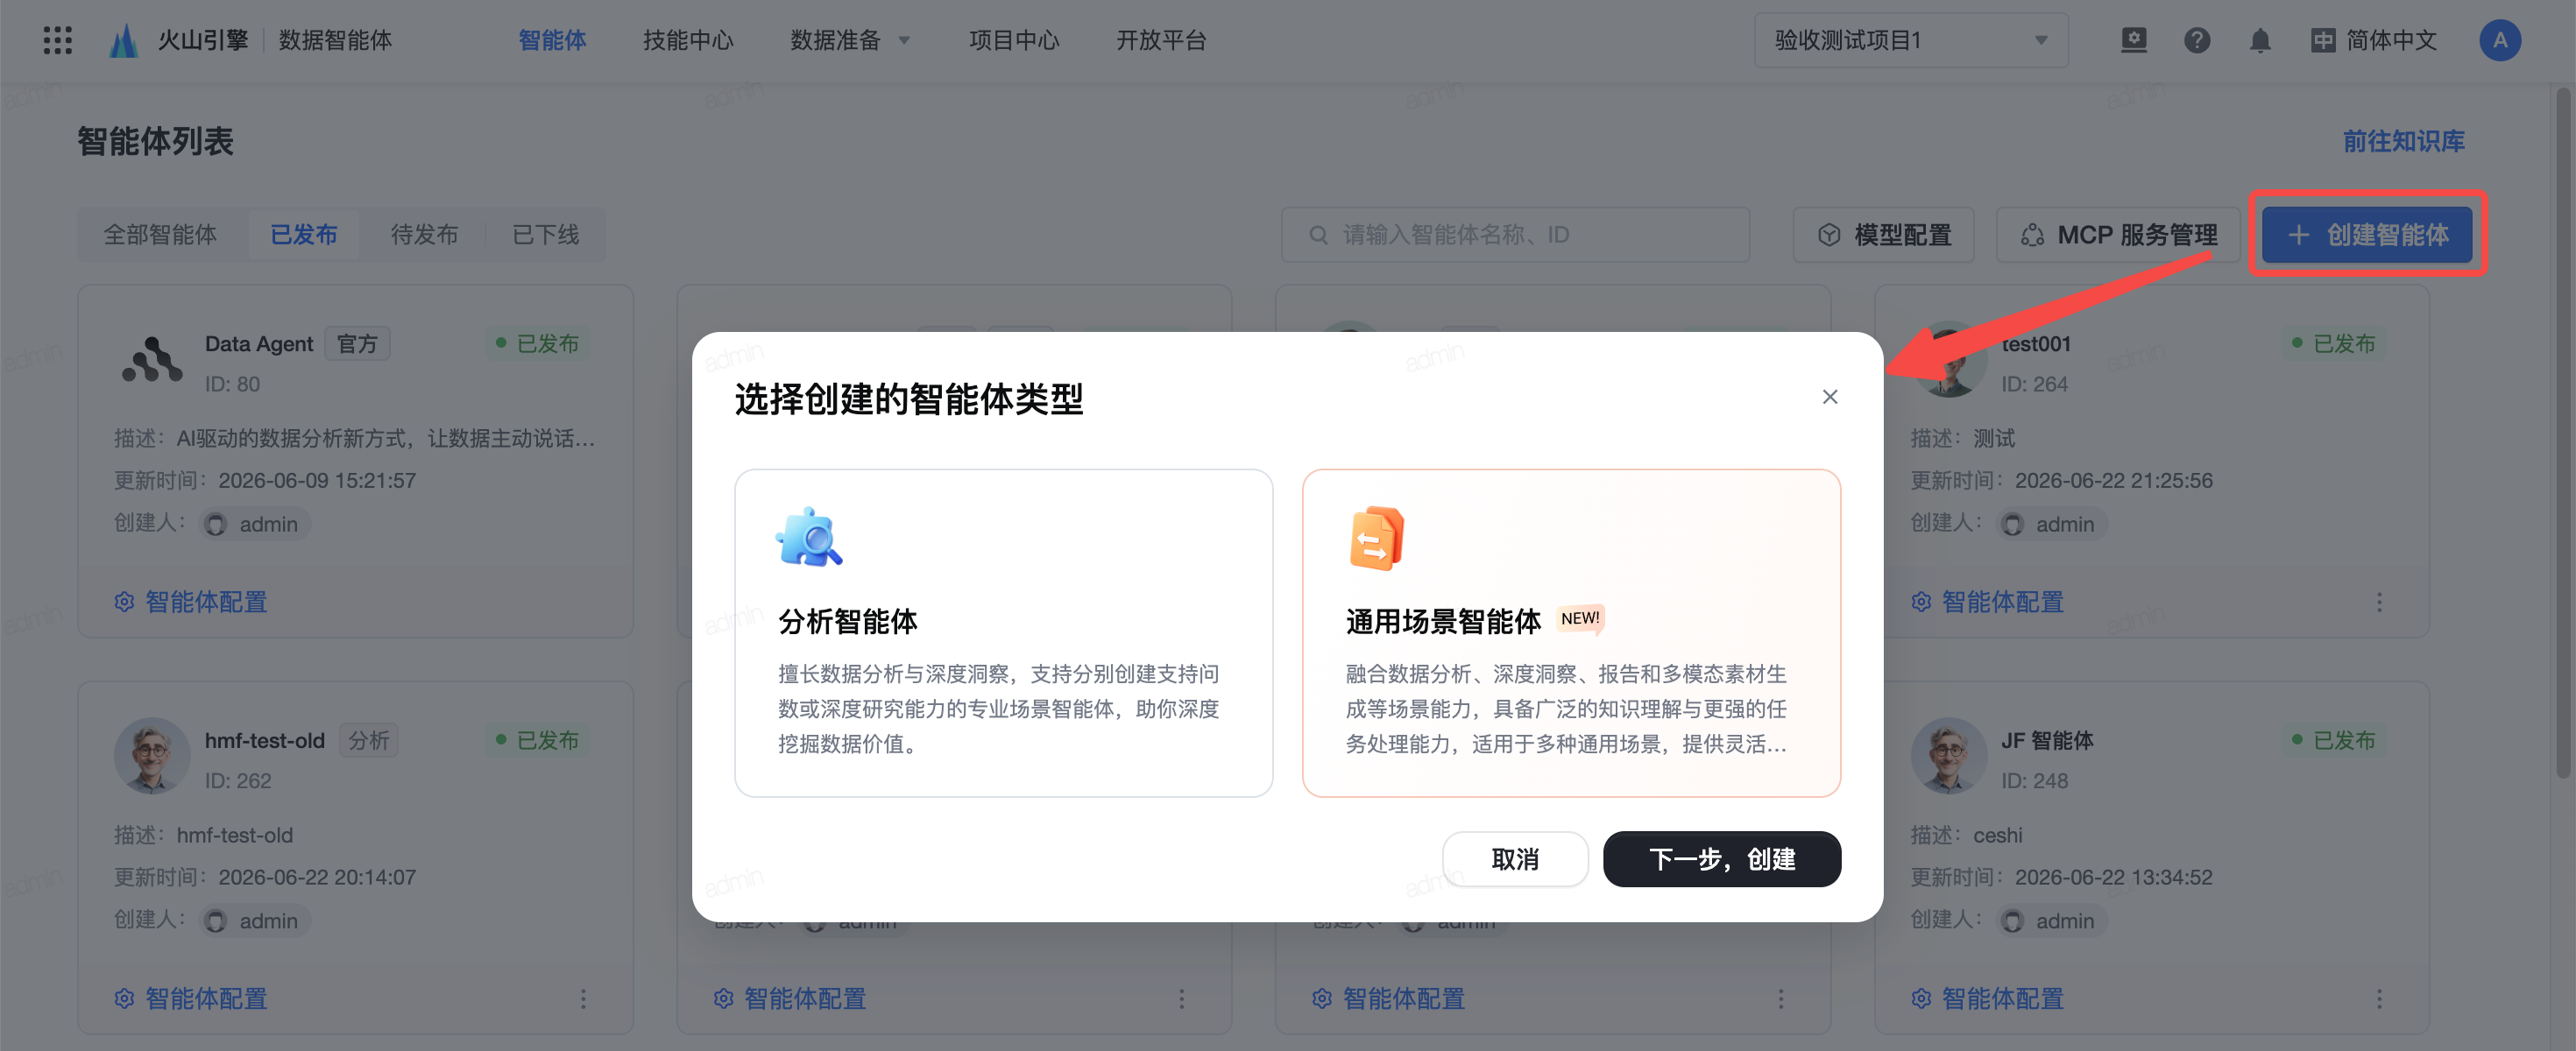Open more options in second bottom-row card
Screen dimensions: 2576x1051
(1181, 998)
